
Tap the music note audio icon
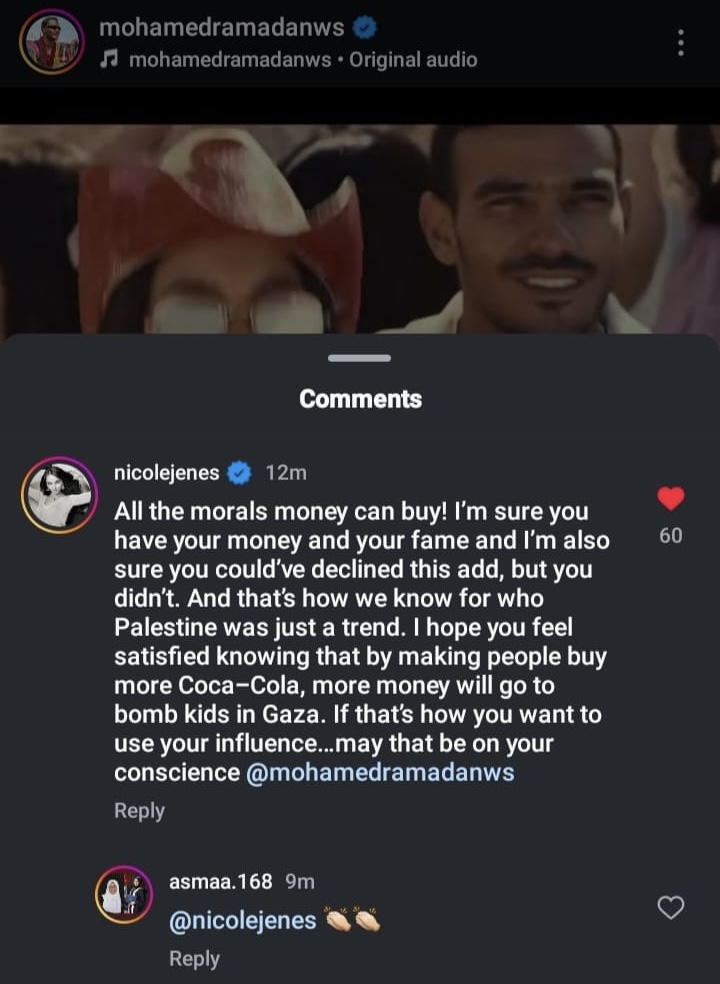pos(111,60)
